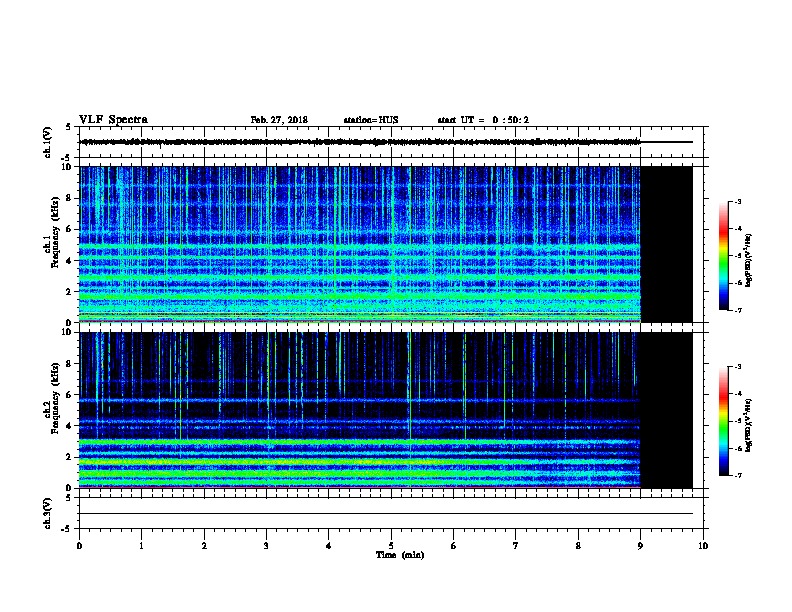Click the "5" tick on the time axis
The image size is (792, 612).
[x=391, y=546]
